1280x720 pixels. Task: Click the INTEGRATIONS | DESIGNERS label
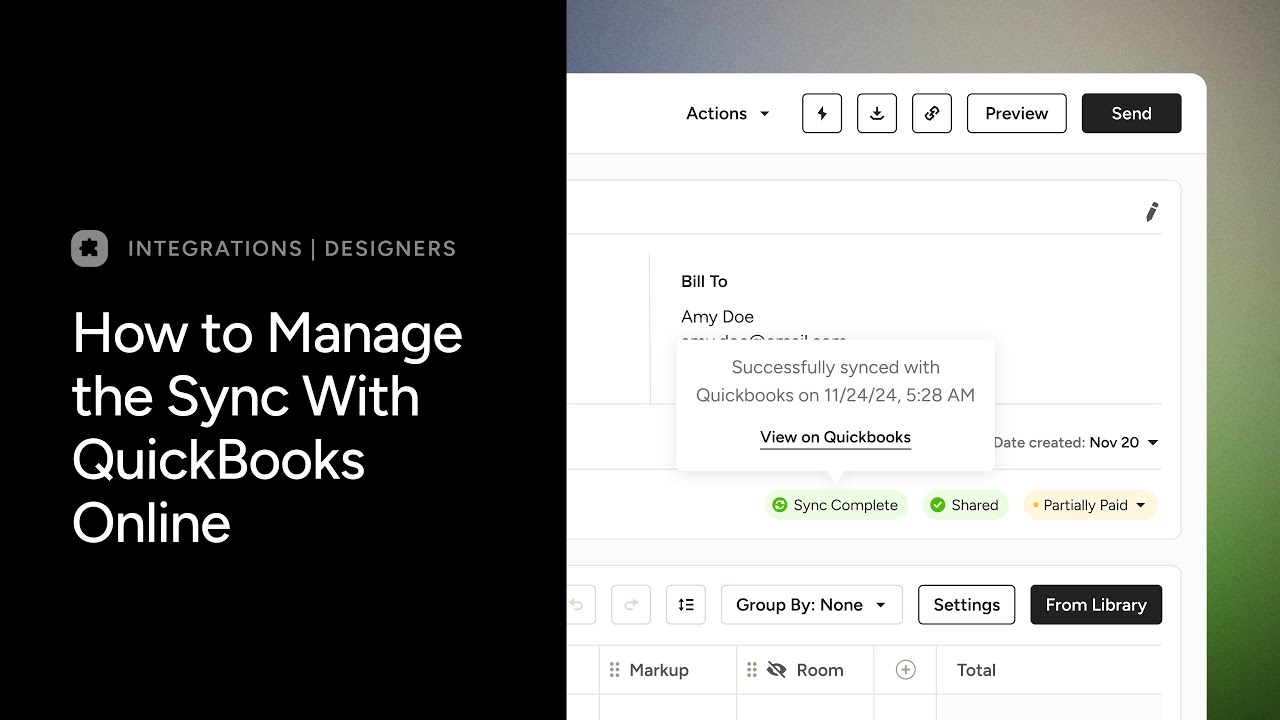292,249
